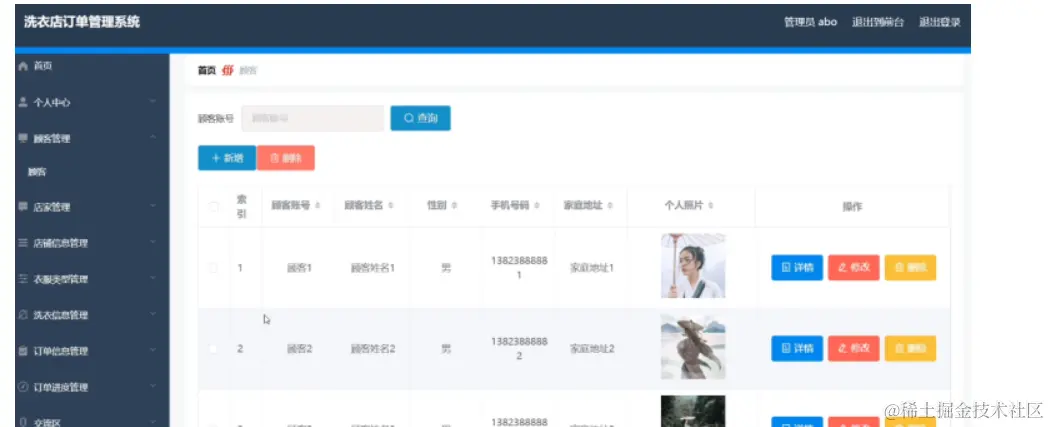Click the 首页 breadcrumb link
Image resolution: width=1050 pixels, height=427 pixels.
click(x=207, y=70)
